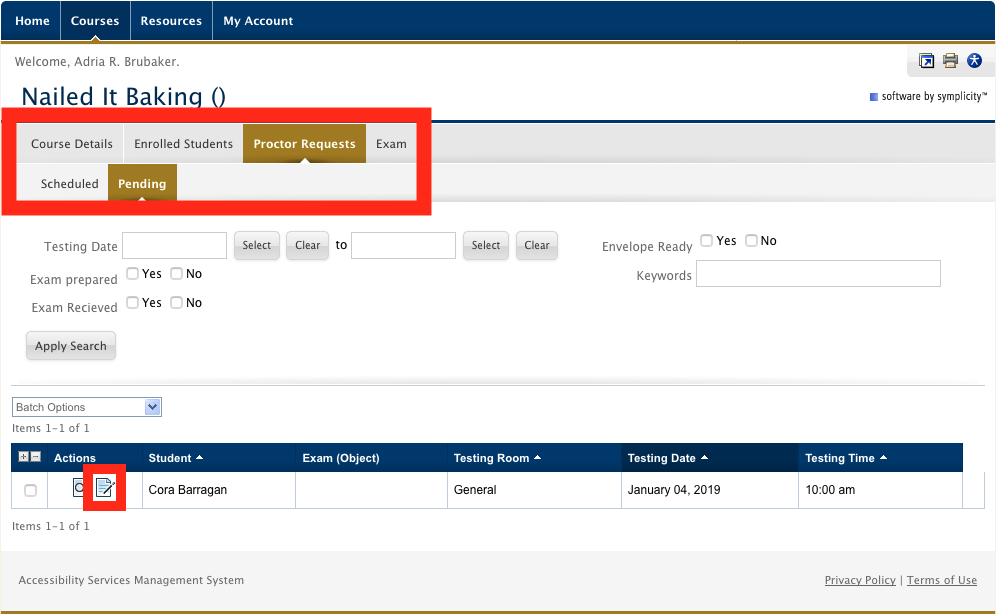Sort by Student column
The image size is (996, 614).
175,458
